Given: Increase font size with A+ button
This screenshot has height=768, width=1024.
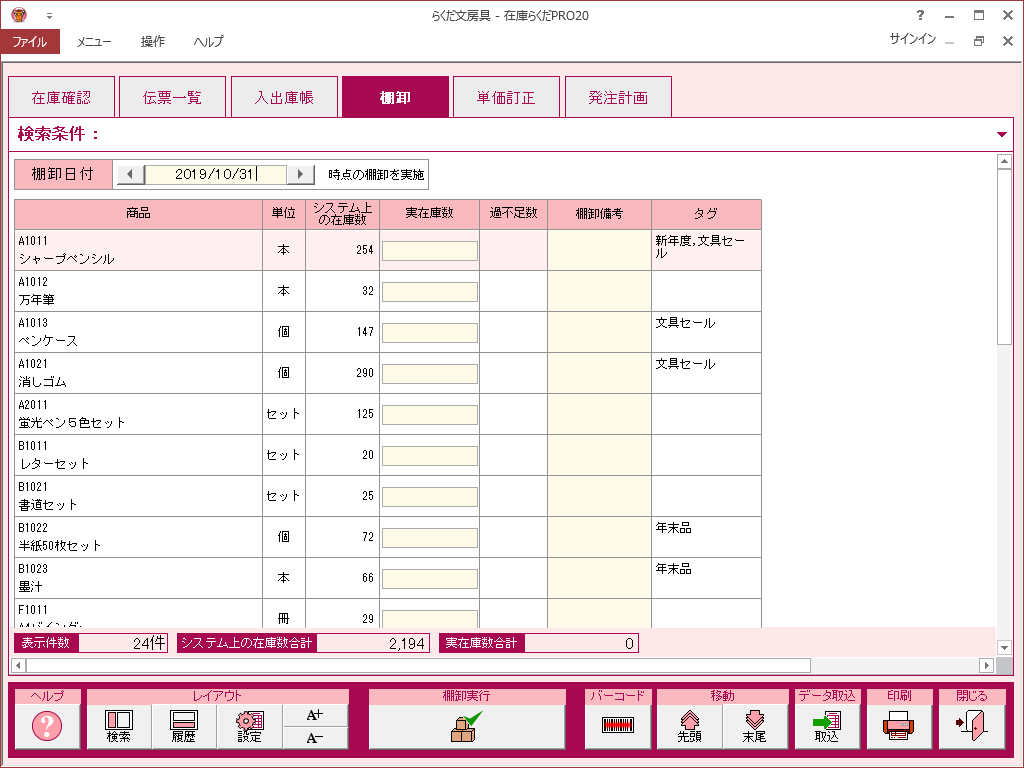Looking at the screenshot, I should pos(315,715).
